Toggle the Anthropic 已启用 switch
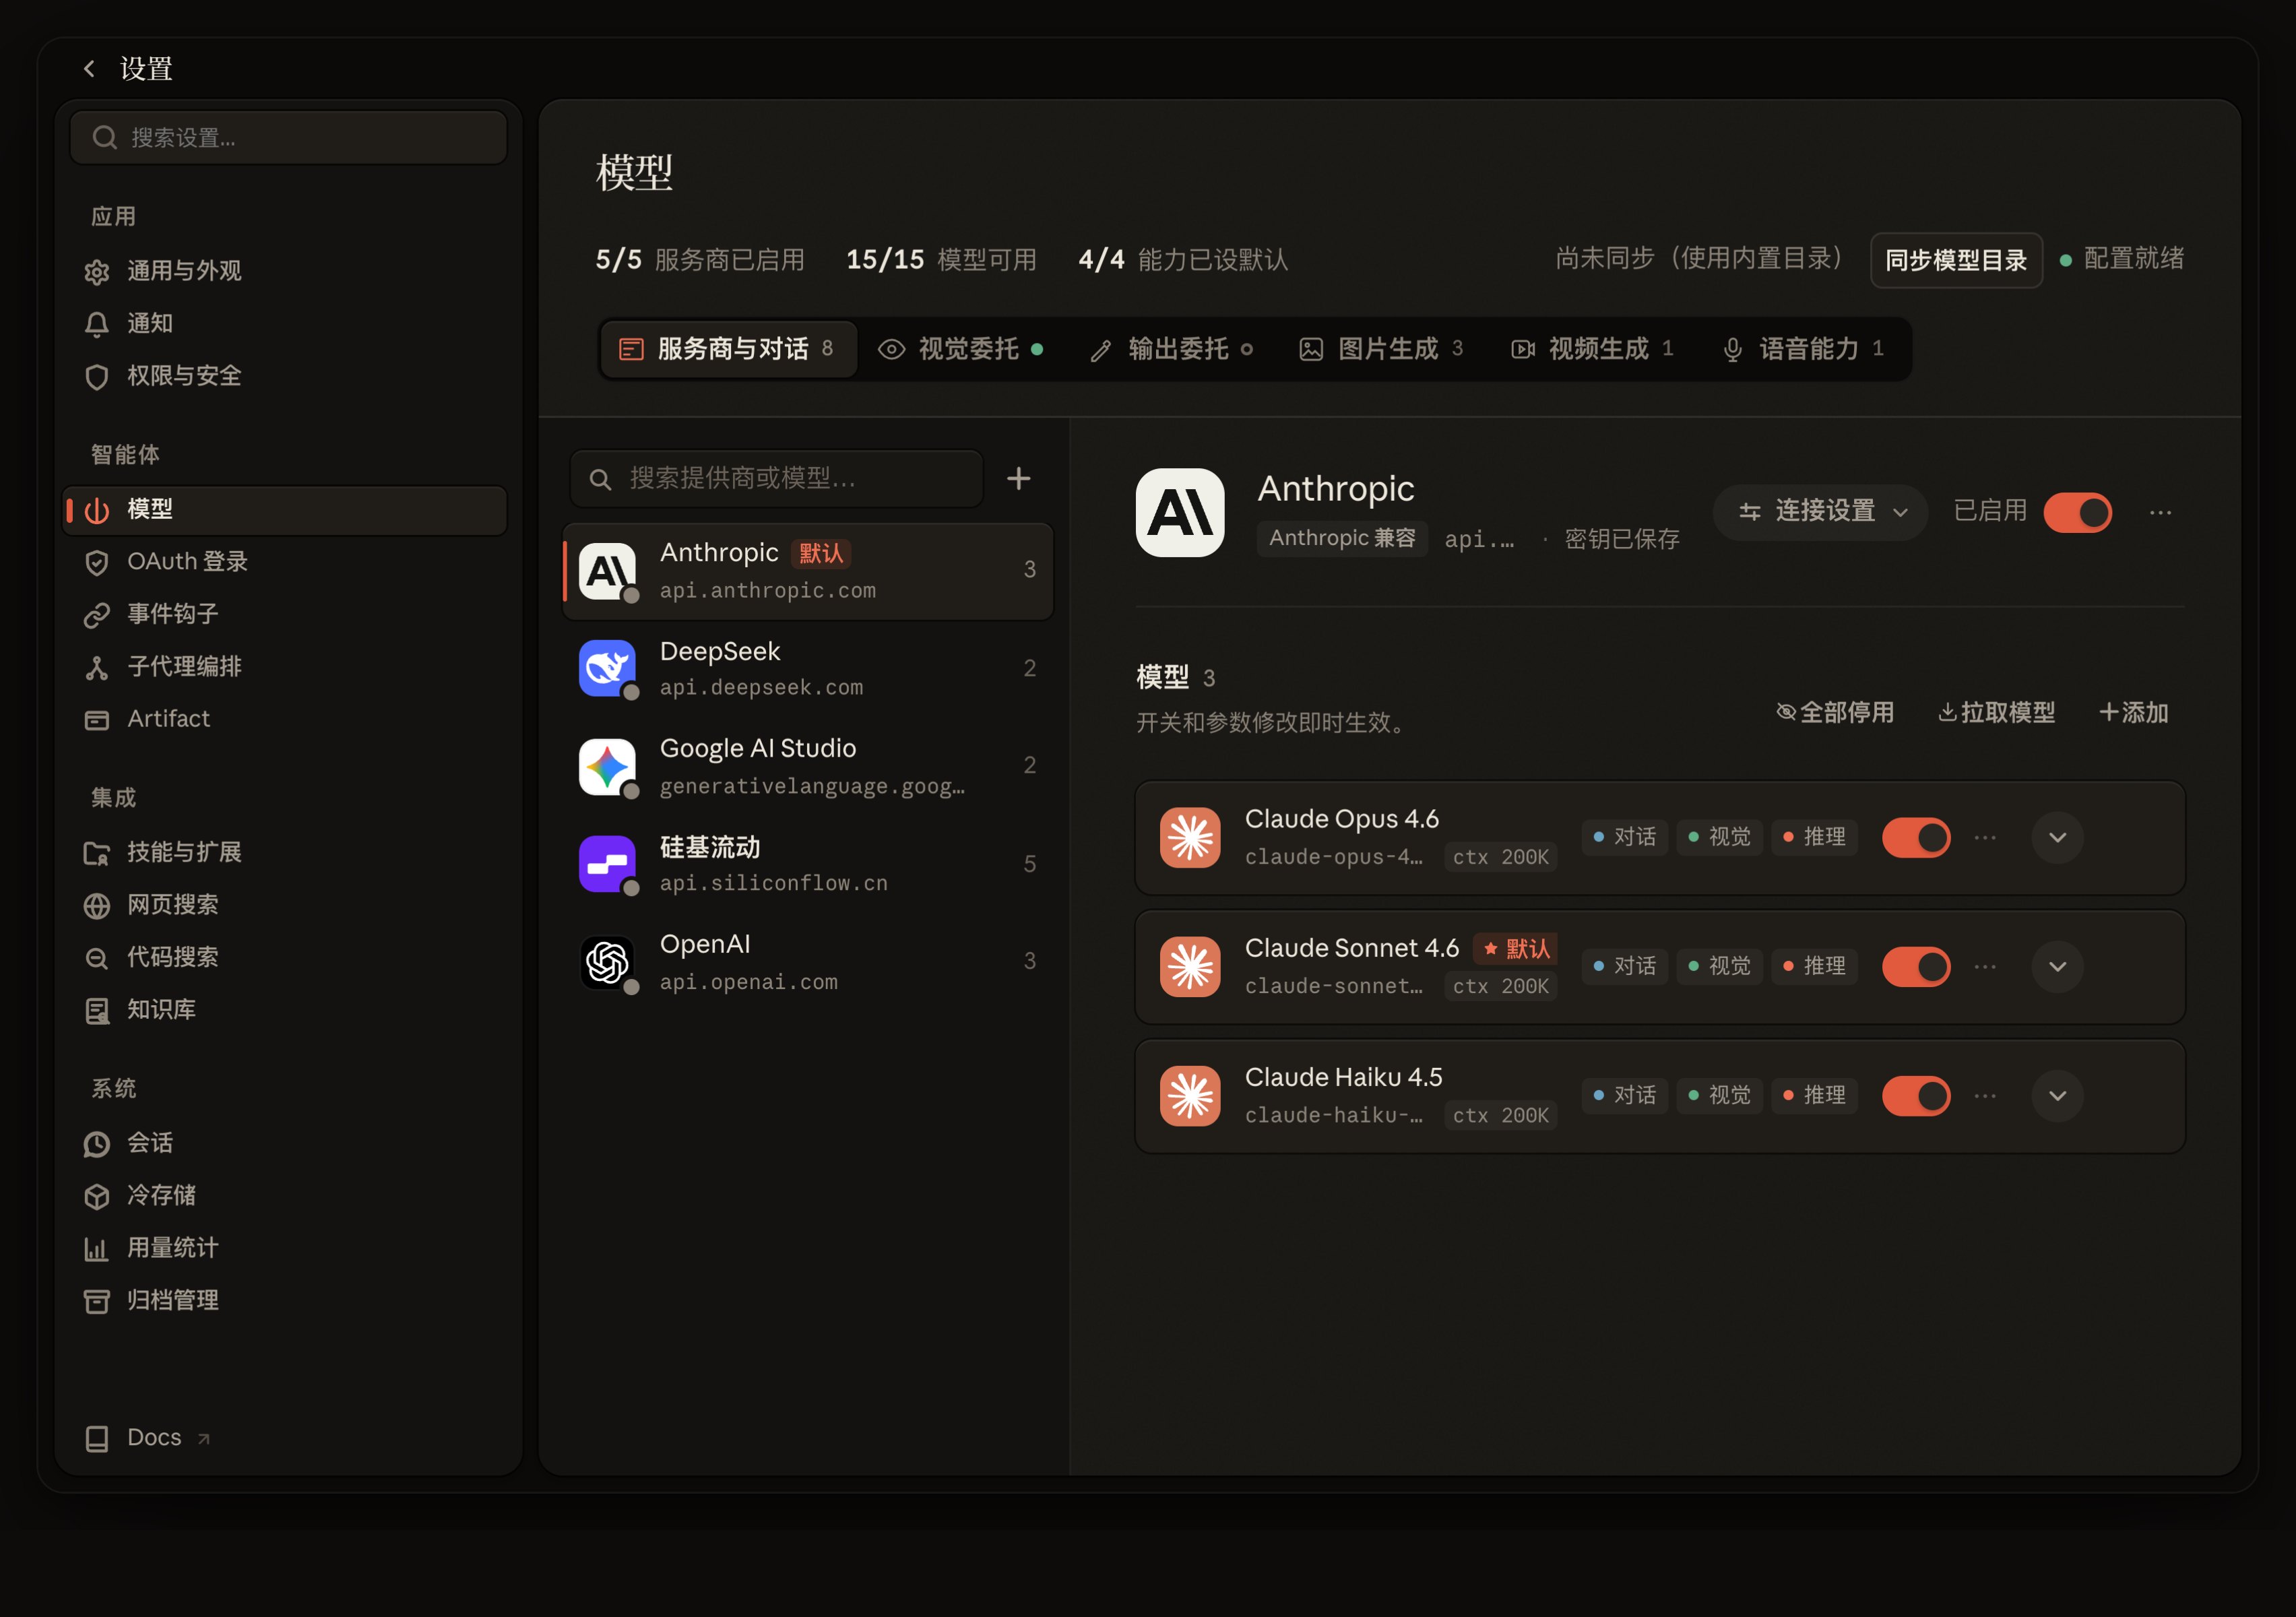The height and width of the screenshot is (1617, 2296). tap(2077, 513)
